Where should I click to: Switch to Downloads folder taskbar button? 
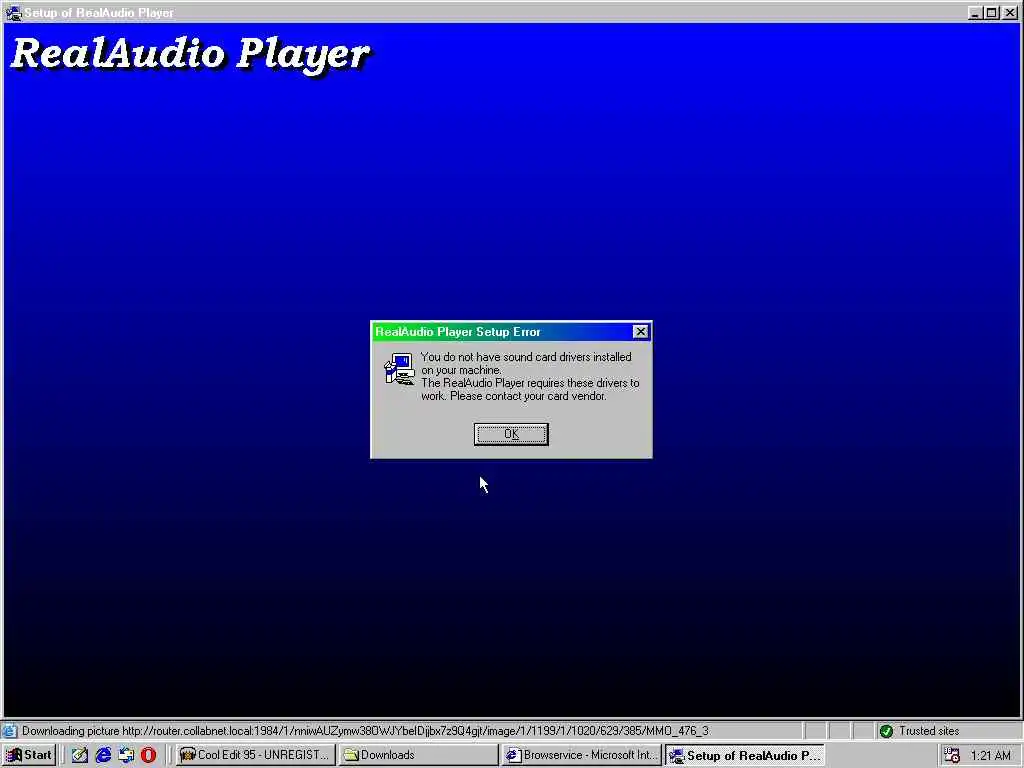418,755
